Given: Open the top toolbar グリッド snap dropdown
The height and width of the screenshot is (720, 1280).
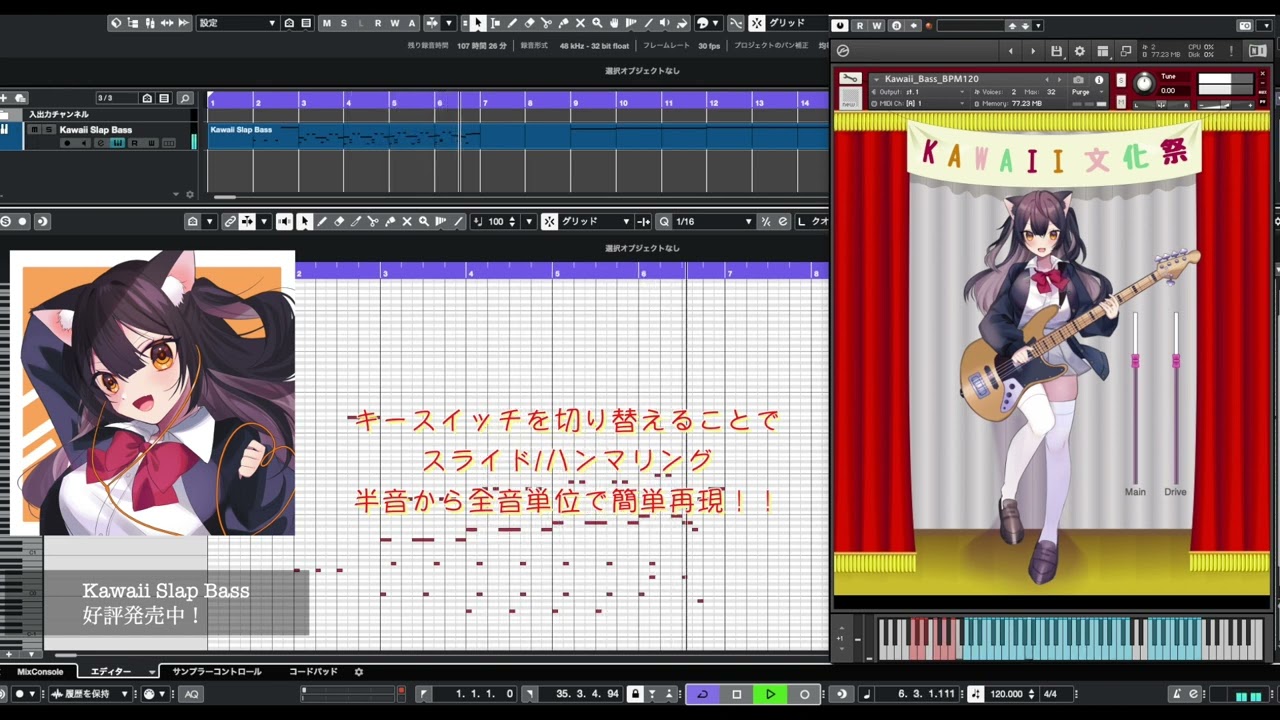Looking at the screenshot, I should click(x=797, y=23).
